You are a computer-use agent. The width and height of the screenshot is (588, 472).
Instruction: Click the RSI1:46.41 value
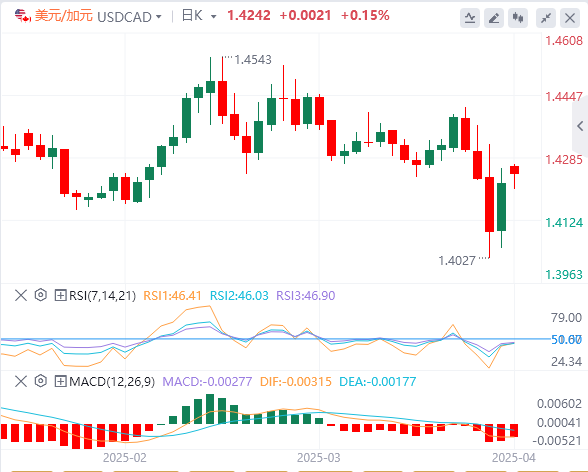(172, 296)
